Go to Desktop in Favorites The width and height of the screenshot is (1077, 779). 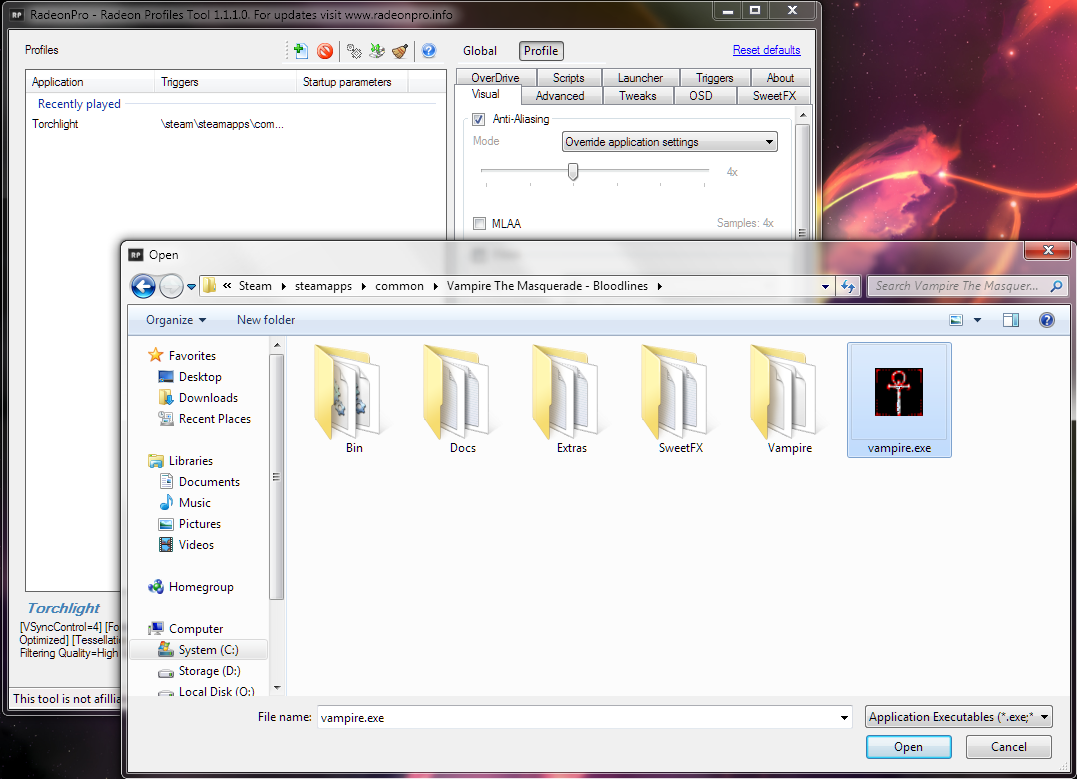tap(200, 376)
